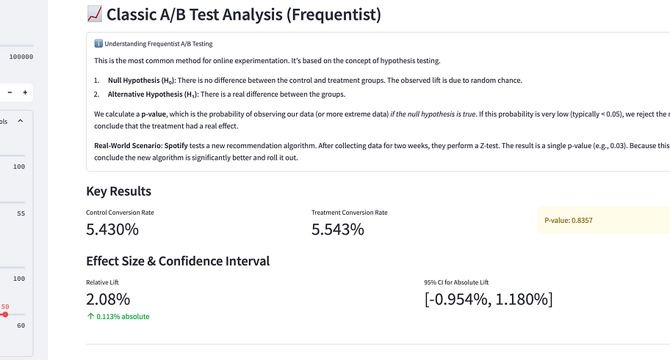Click the plus stepper button in sidebar
The height and width of the screenshot is (360, 670).
click(25, 92)
